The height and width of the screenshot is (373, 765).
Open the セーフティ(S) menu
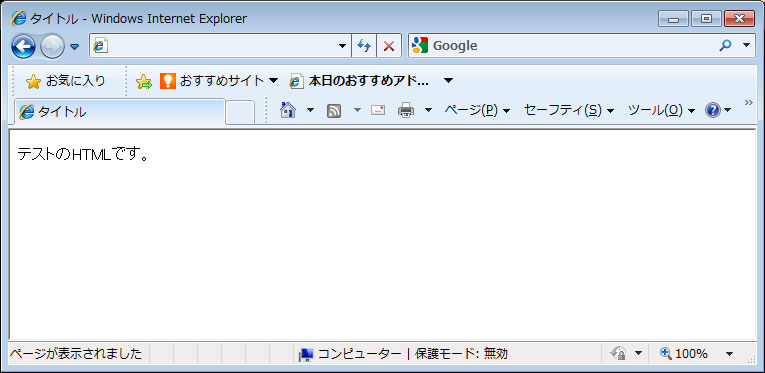click(569, 111)
